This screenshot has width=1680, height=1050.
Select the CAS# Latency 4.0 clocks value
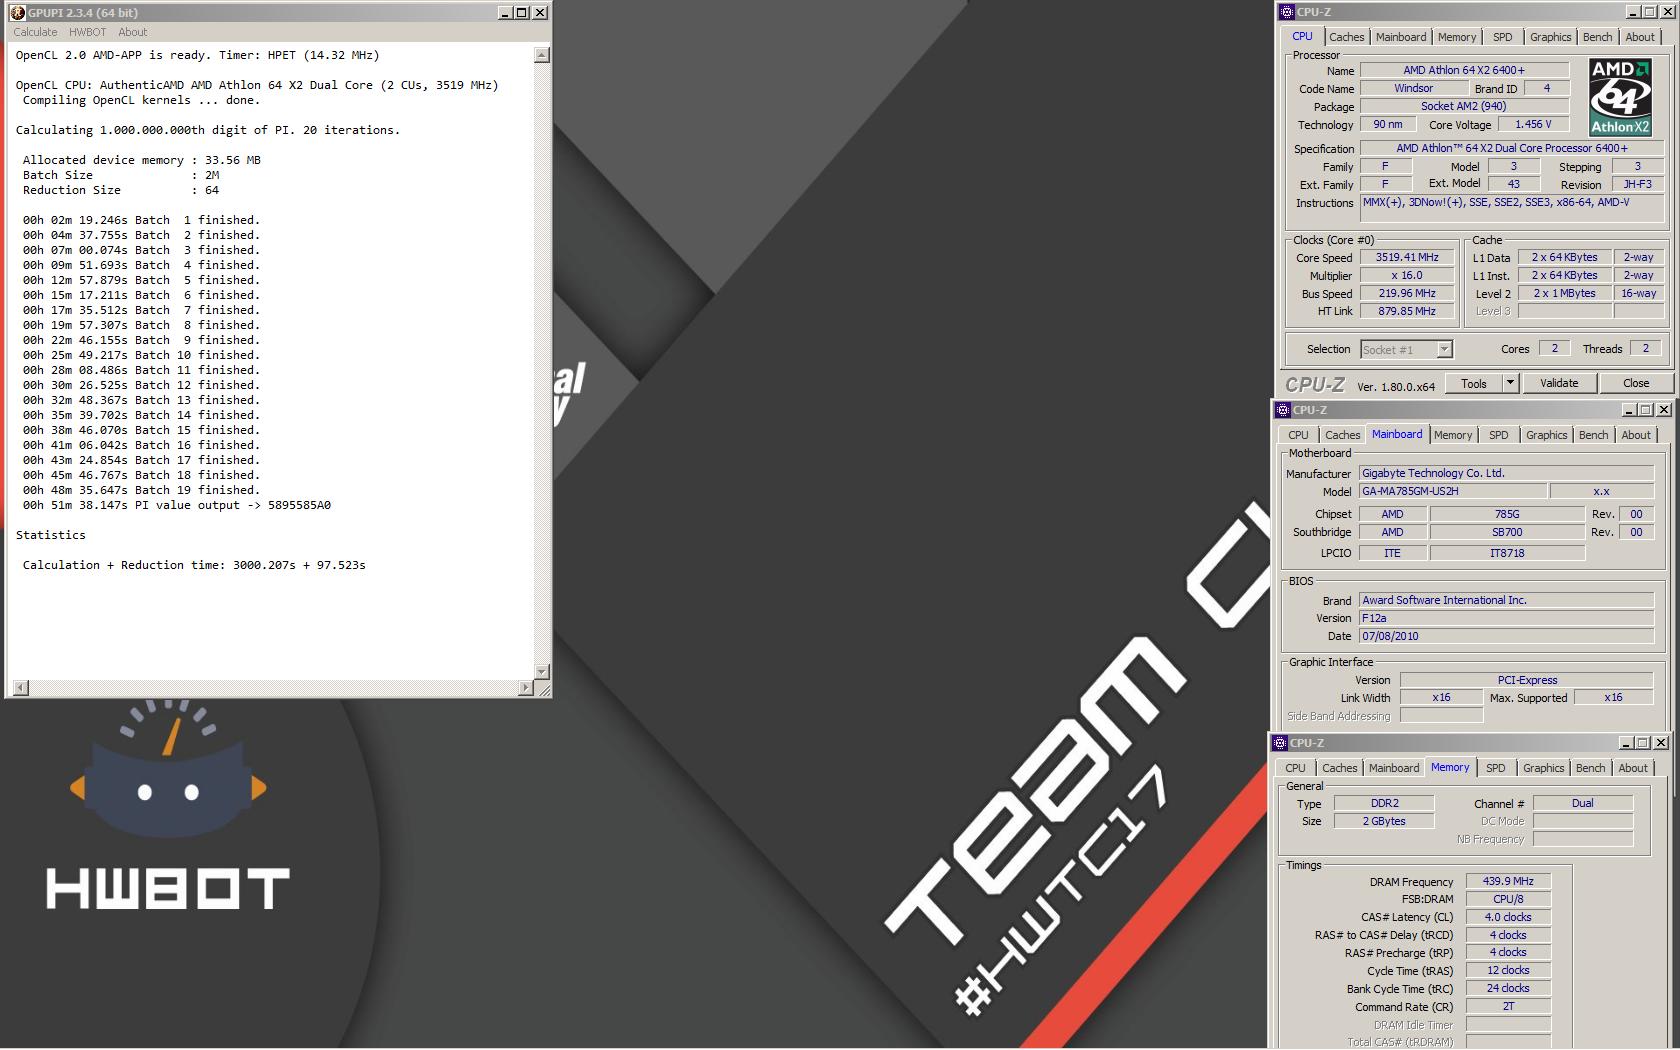coord(1508,917)
